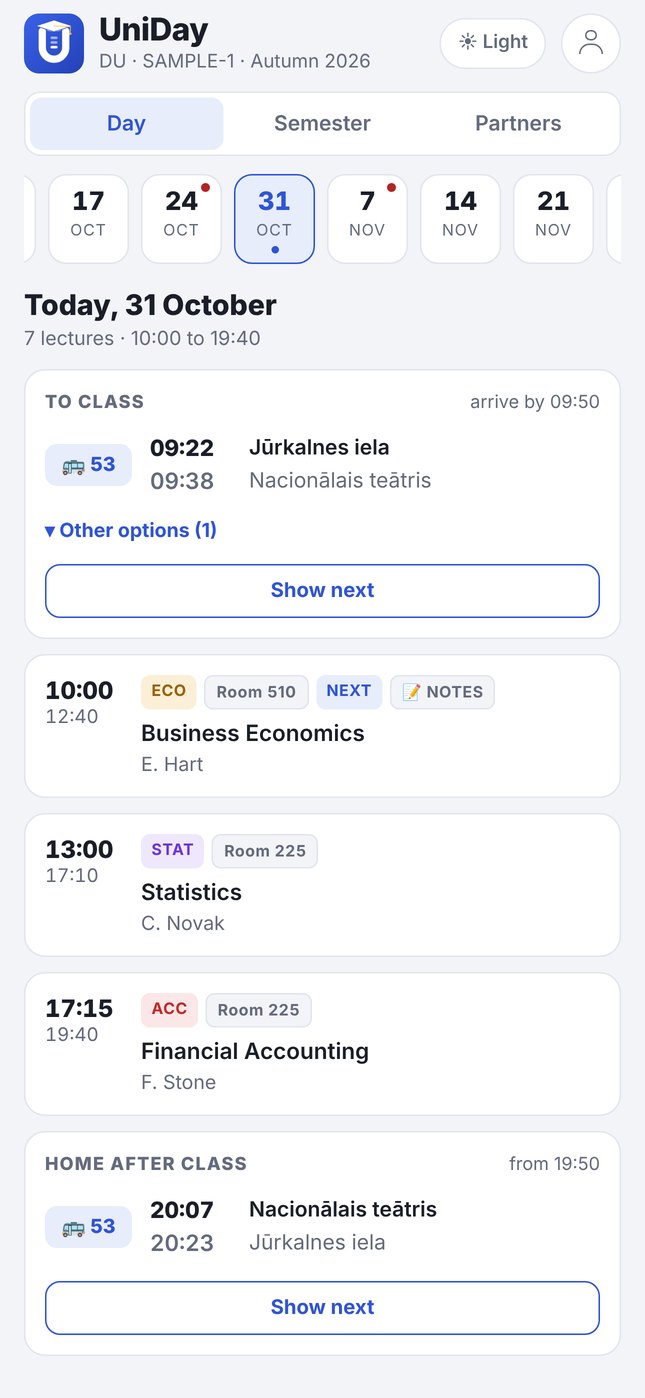Screen dimensions: 645x1398
Task: Choose the 17 Oct date
Action: 88,219
